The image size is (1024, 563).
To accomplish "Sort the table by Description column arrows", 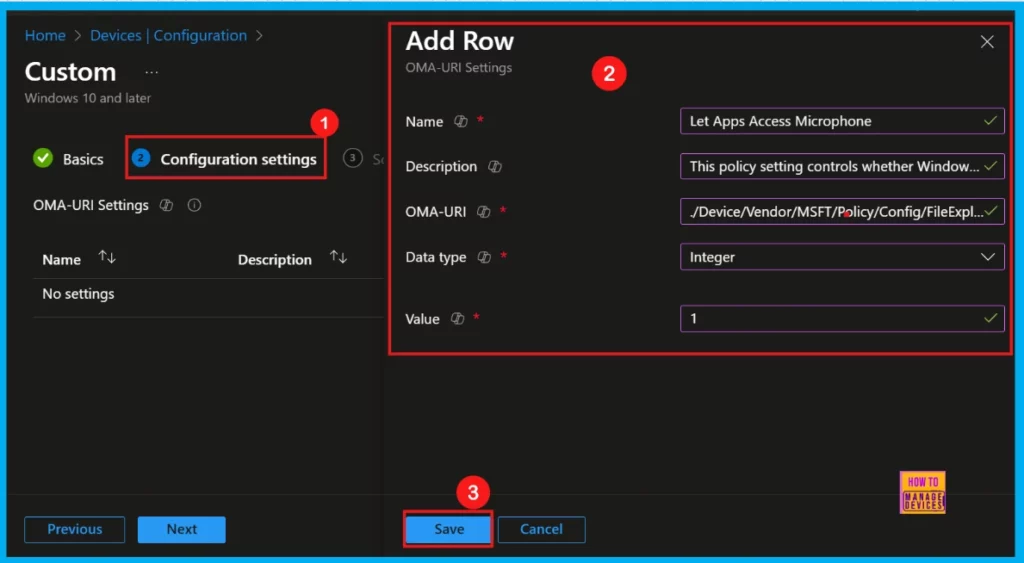I will (338, 257).
